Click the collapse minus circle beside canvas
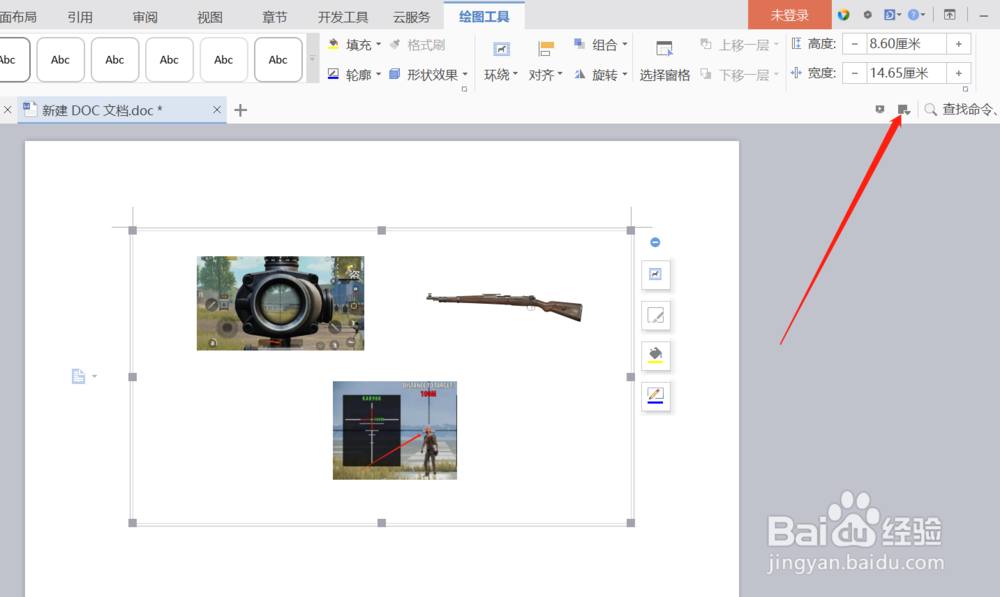1000x597 pixels. point(655,242)
